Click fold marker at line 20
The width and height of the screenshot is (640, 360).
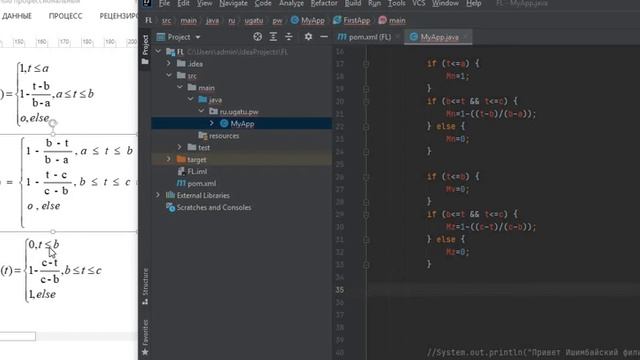[366, 101]
